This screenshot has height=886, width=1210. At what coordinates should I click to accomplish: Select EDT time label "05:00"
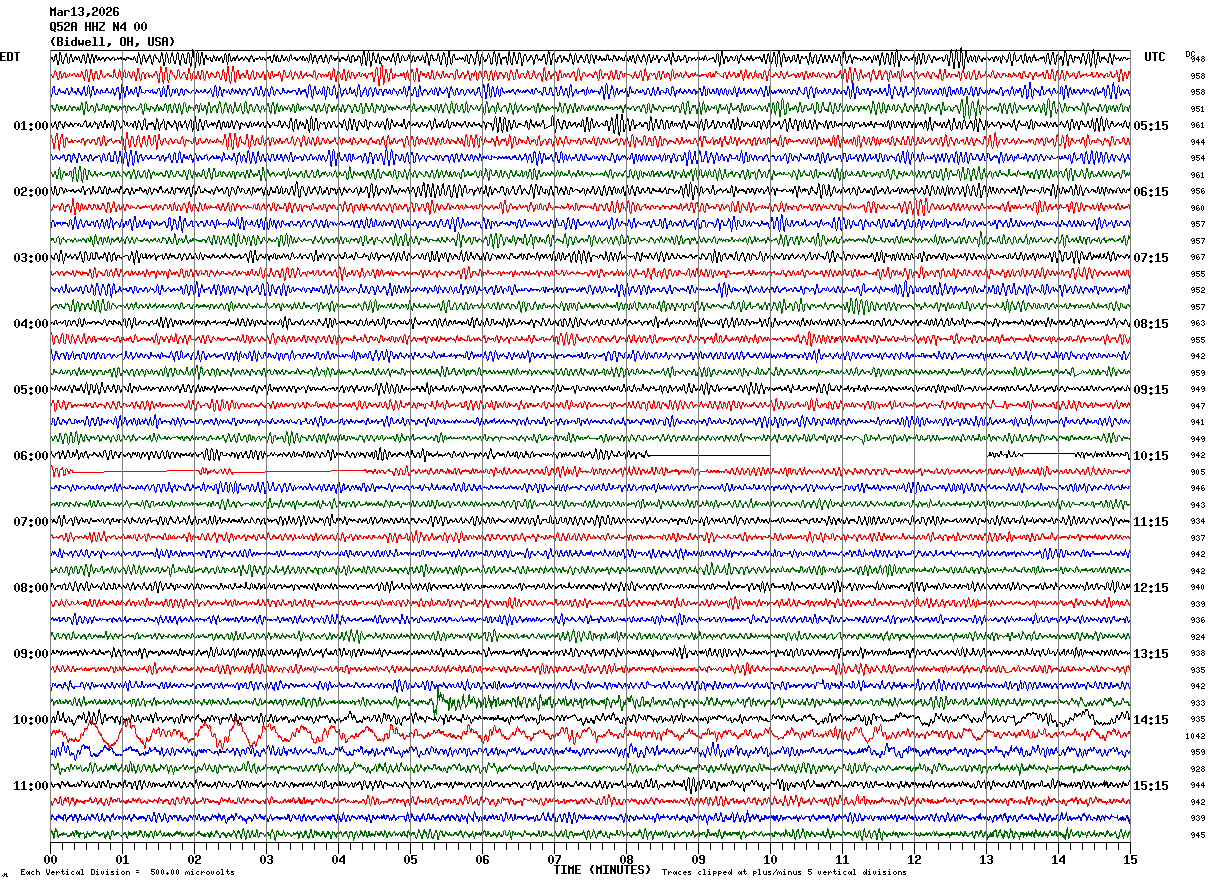31,390
